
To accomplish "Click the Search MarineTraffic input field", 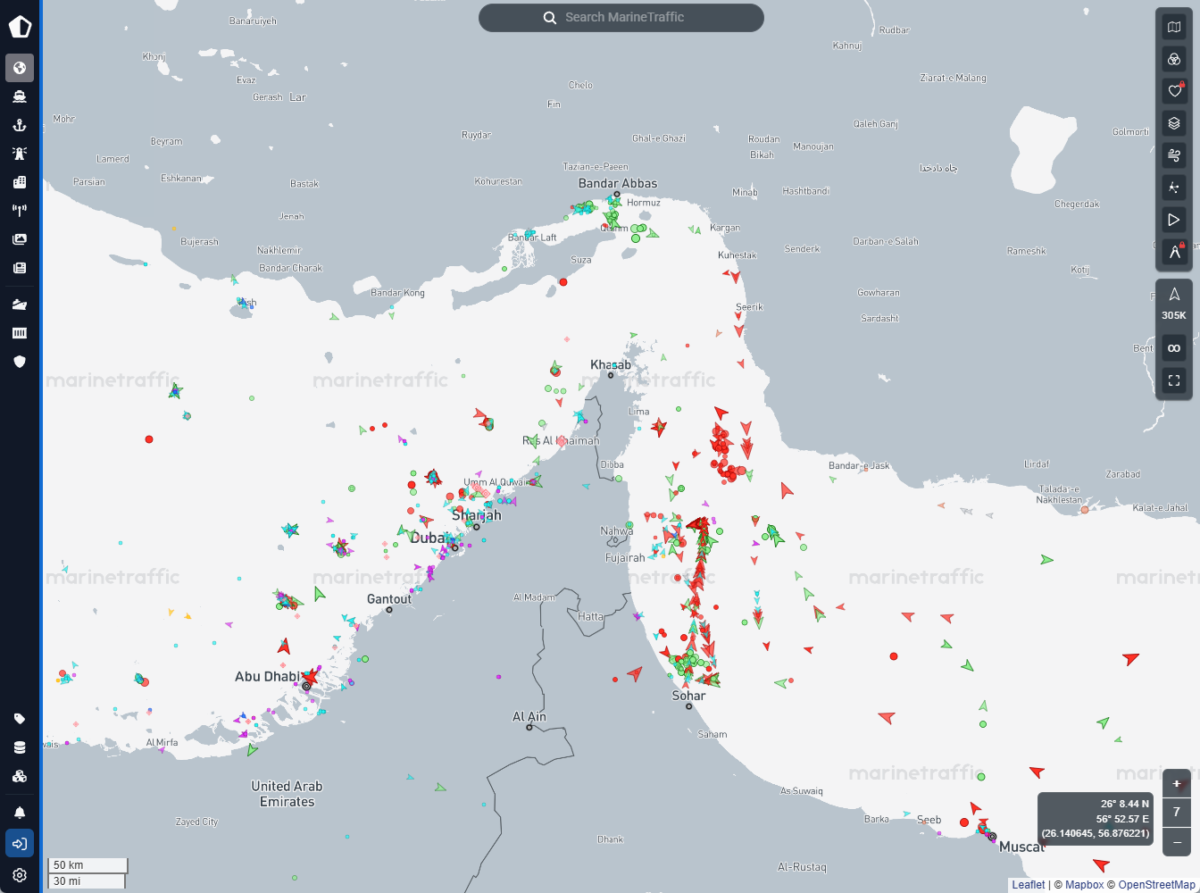I will point(620,17).
